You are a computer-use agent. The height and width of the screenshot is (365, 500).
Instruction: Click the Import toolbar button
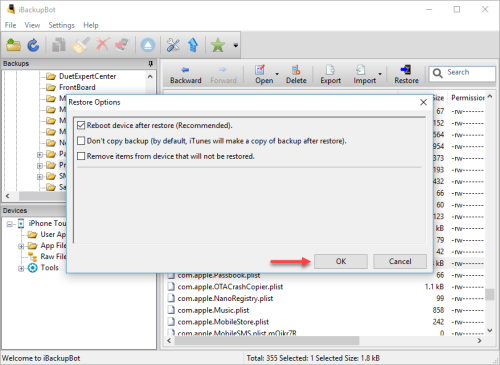point(364,75)
